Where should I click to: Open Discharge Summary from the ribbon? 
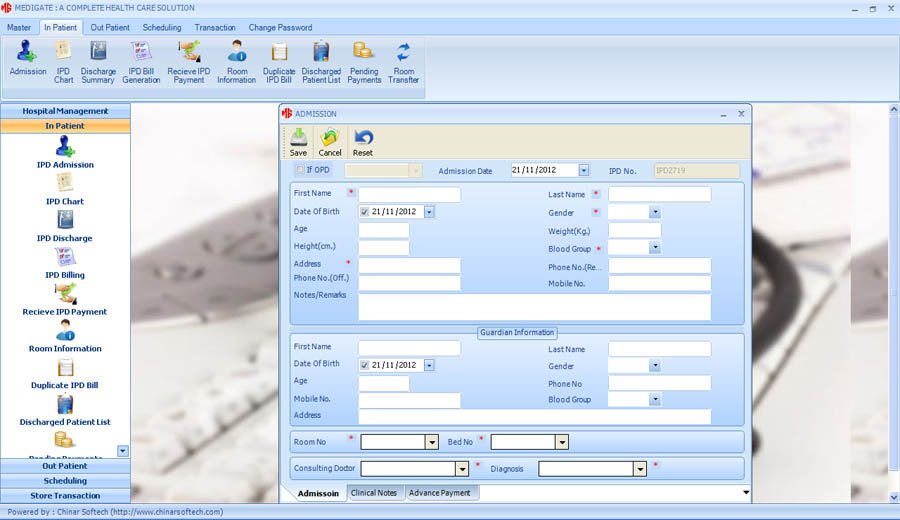click(98, 63)
